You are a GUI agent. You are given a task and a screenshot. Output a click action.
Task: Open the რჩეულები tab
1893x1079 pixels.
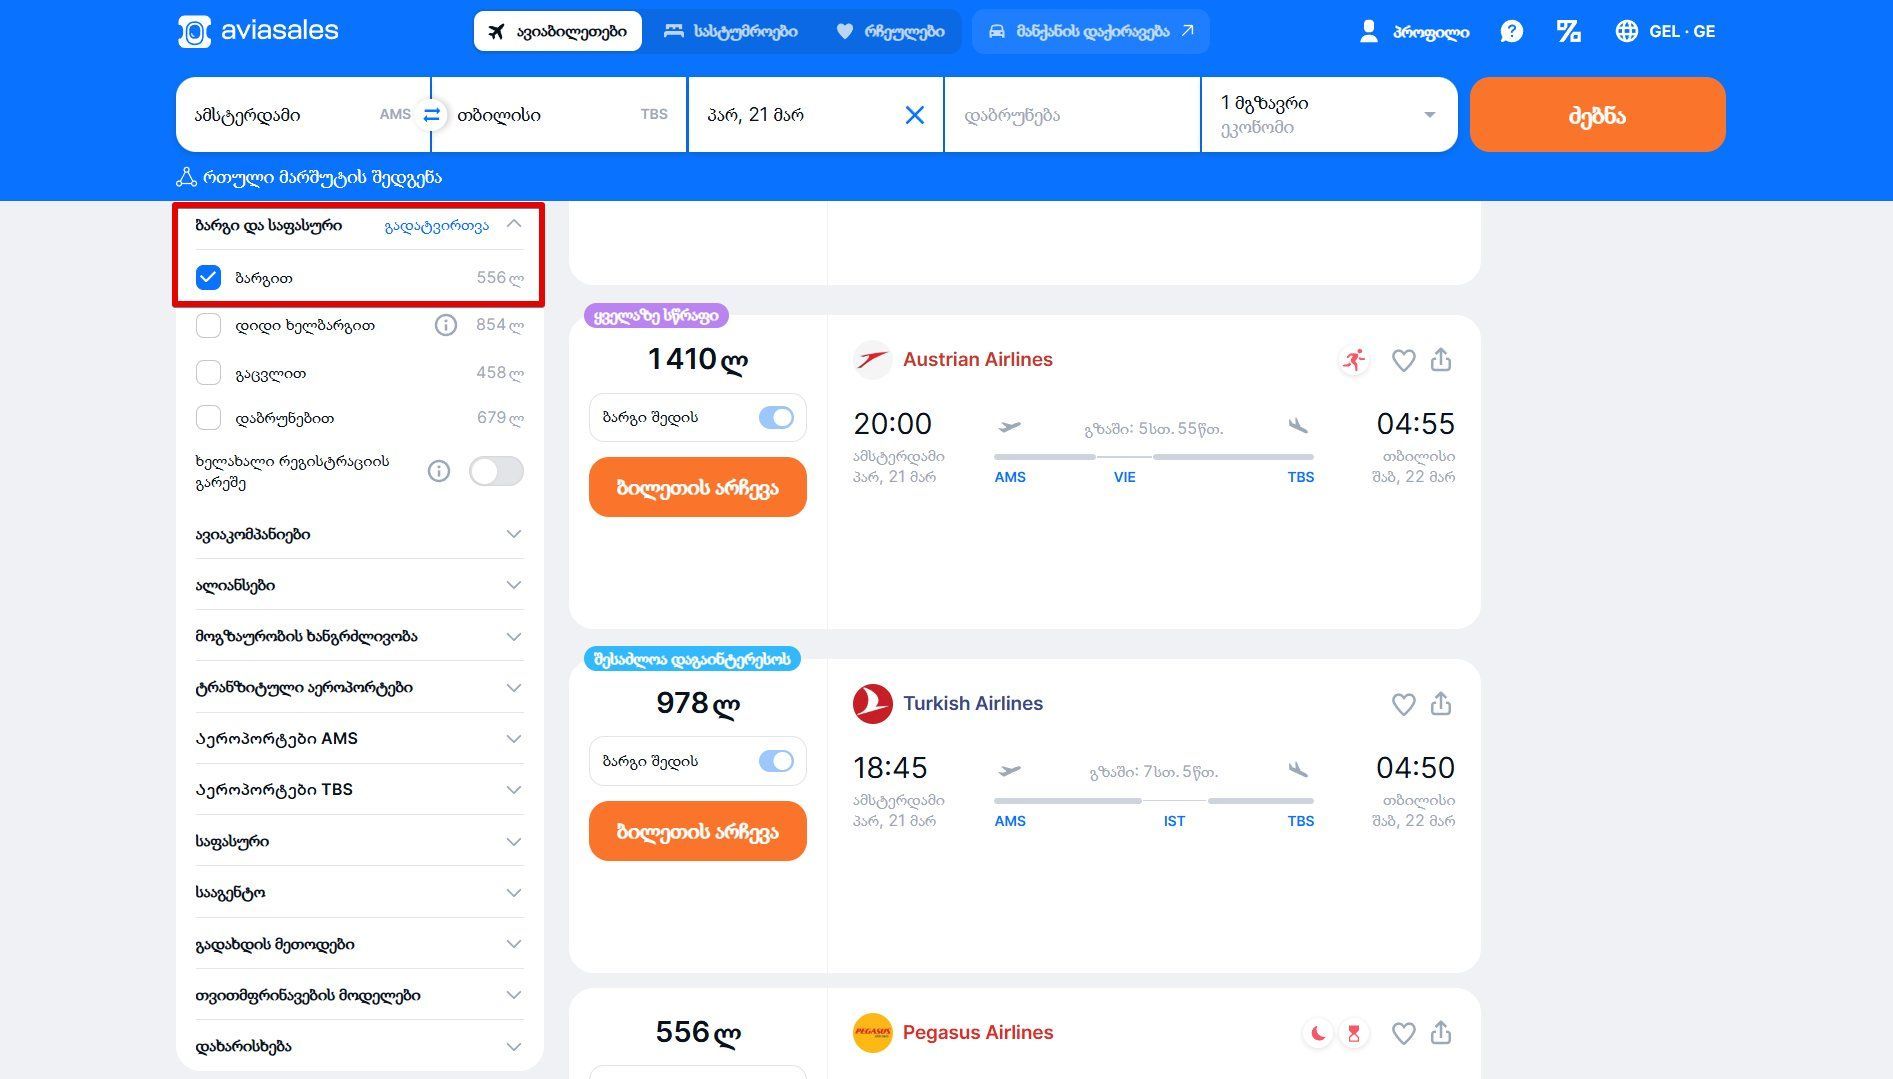point(890,31)
